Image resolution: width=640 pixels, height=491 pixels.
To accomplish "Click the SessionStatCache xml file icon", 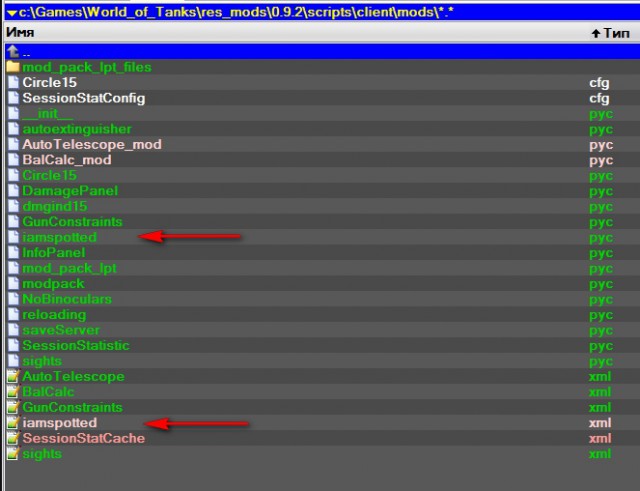I will (x=13, y=438).
